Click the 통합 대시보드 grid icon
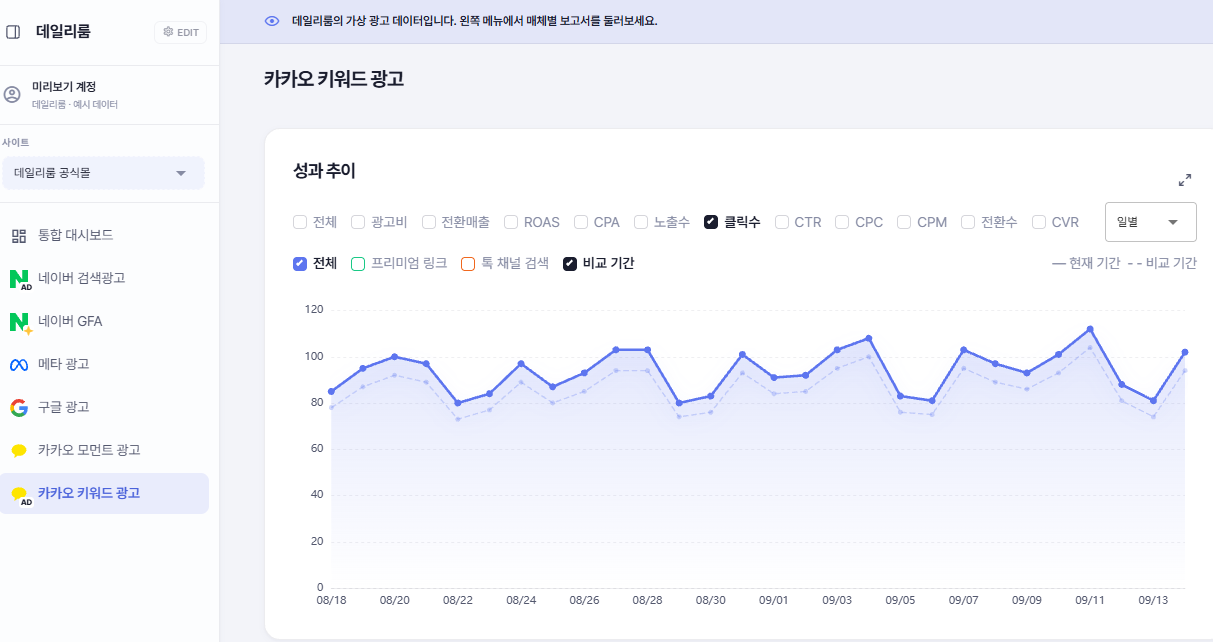 [19, 236]
